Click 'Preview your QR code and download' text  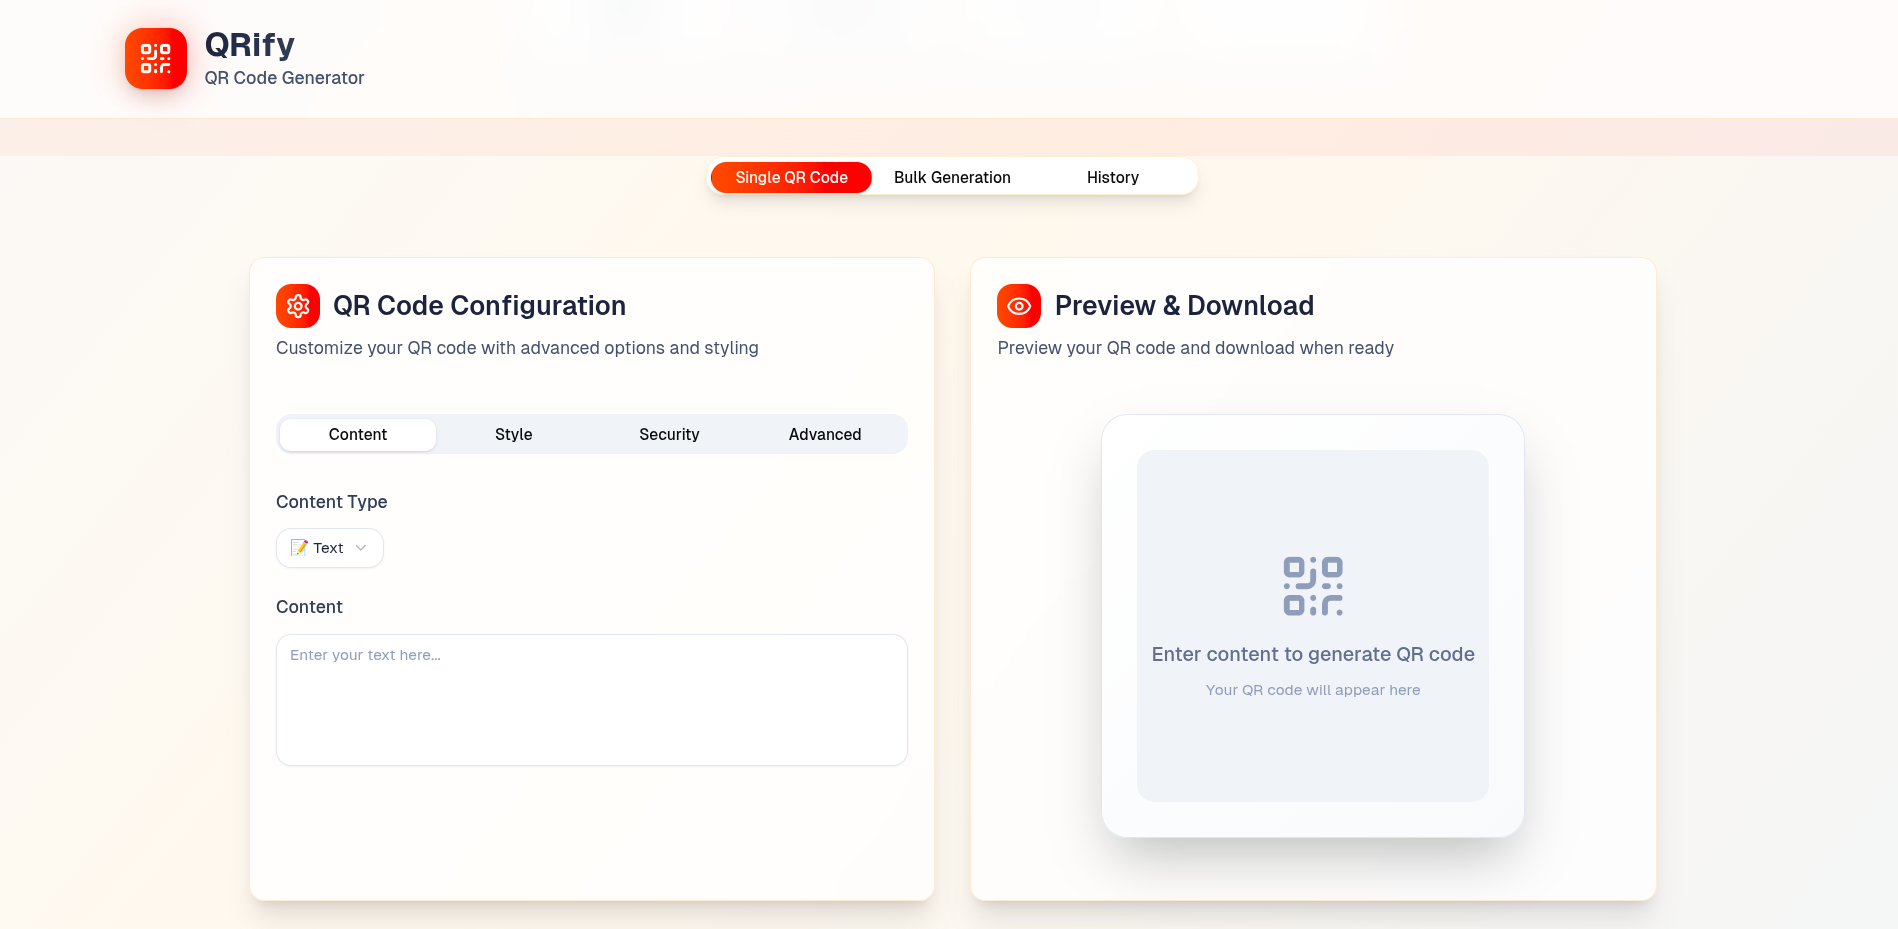(1195, 348)
